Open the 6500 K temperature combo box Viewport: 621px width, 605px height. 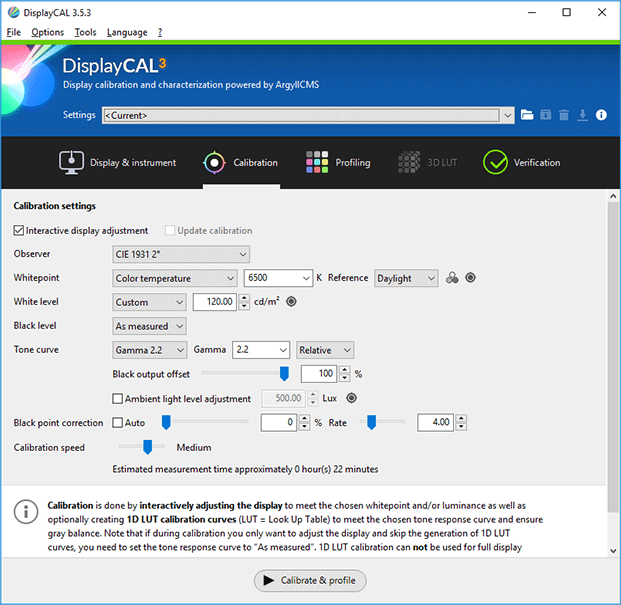tap(278, 278)
